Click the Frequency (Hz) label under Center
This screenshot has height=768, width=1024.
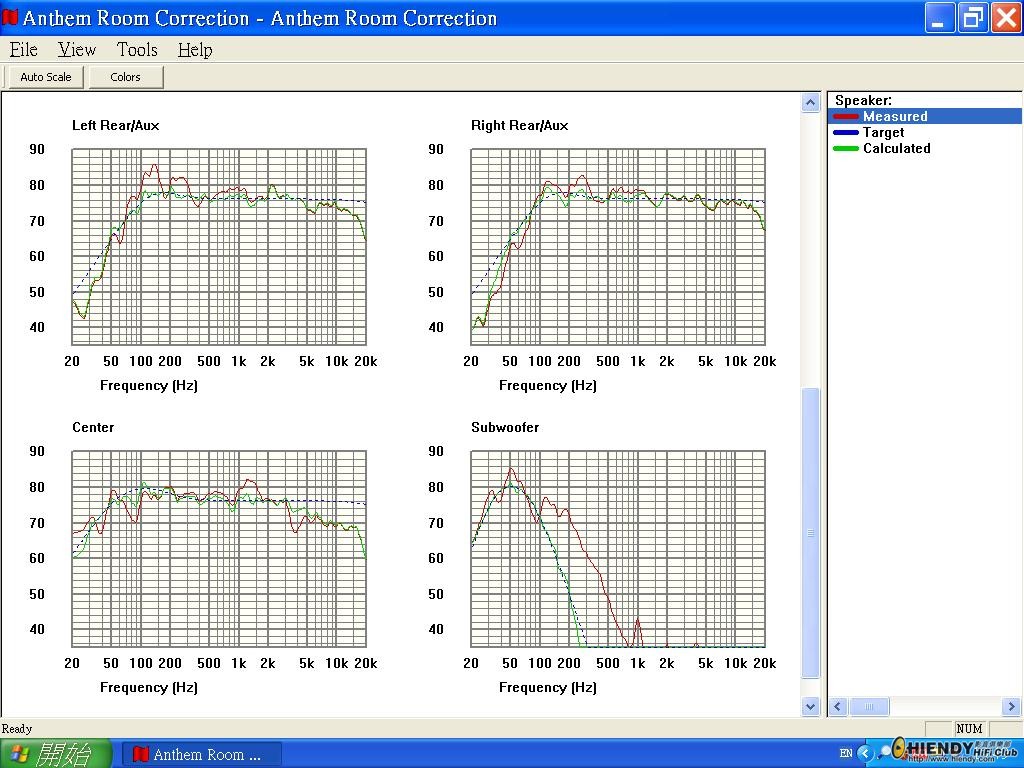(148, 687)
